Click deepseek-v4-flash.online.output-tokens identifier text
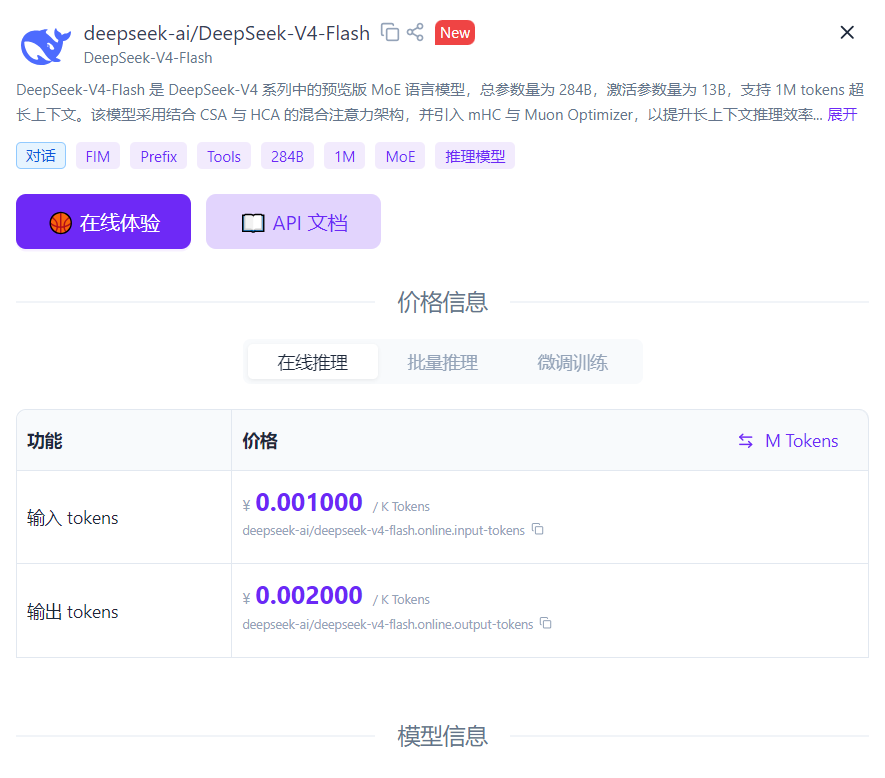 (x=388, y=624)
